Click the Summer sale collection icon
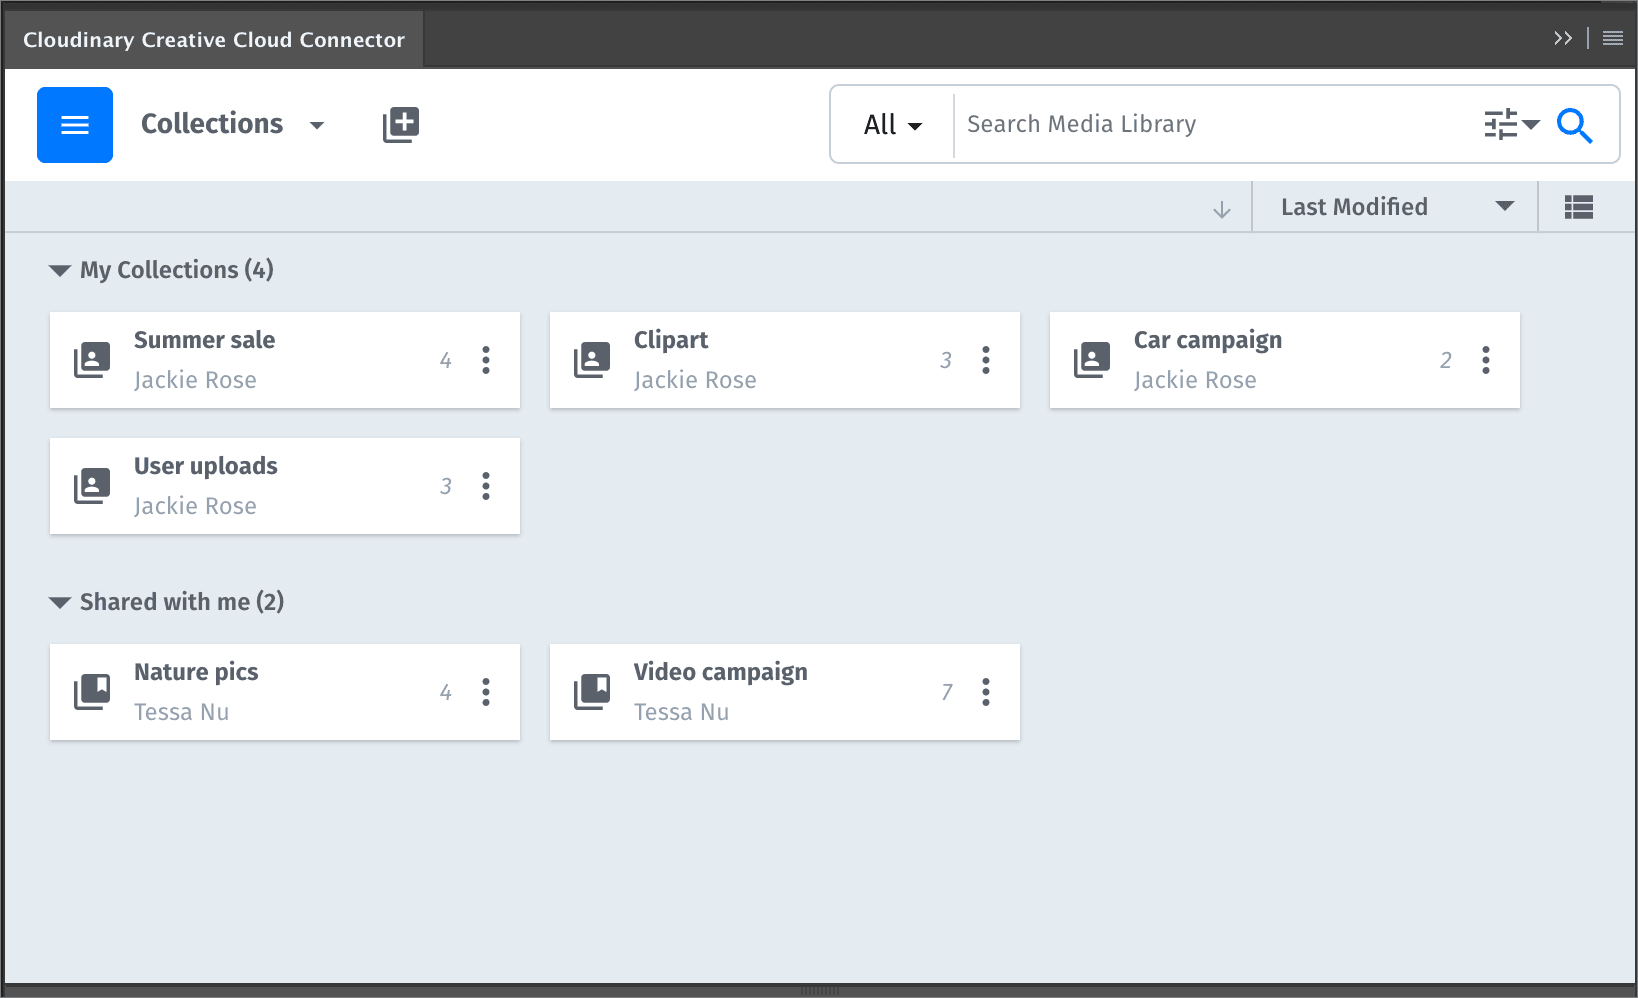The image size is (1638, 998). [92, 360]
